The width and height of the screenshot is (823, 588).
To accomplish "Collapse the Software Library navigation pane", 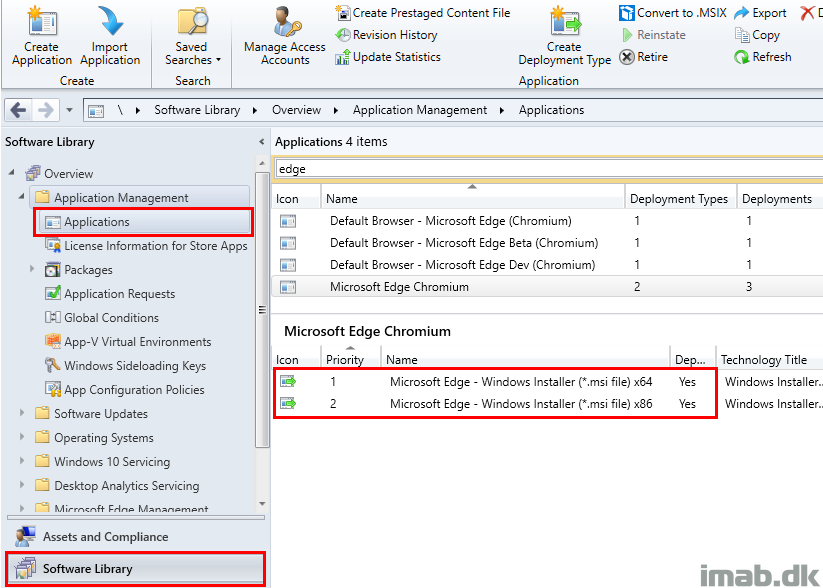I will click(261, 142).
